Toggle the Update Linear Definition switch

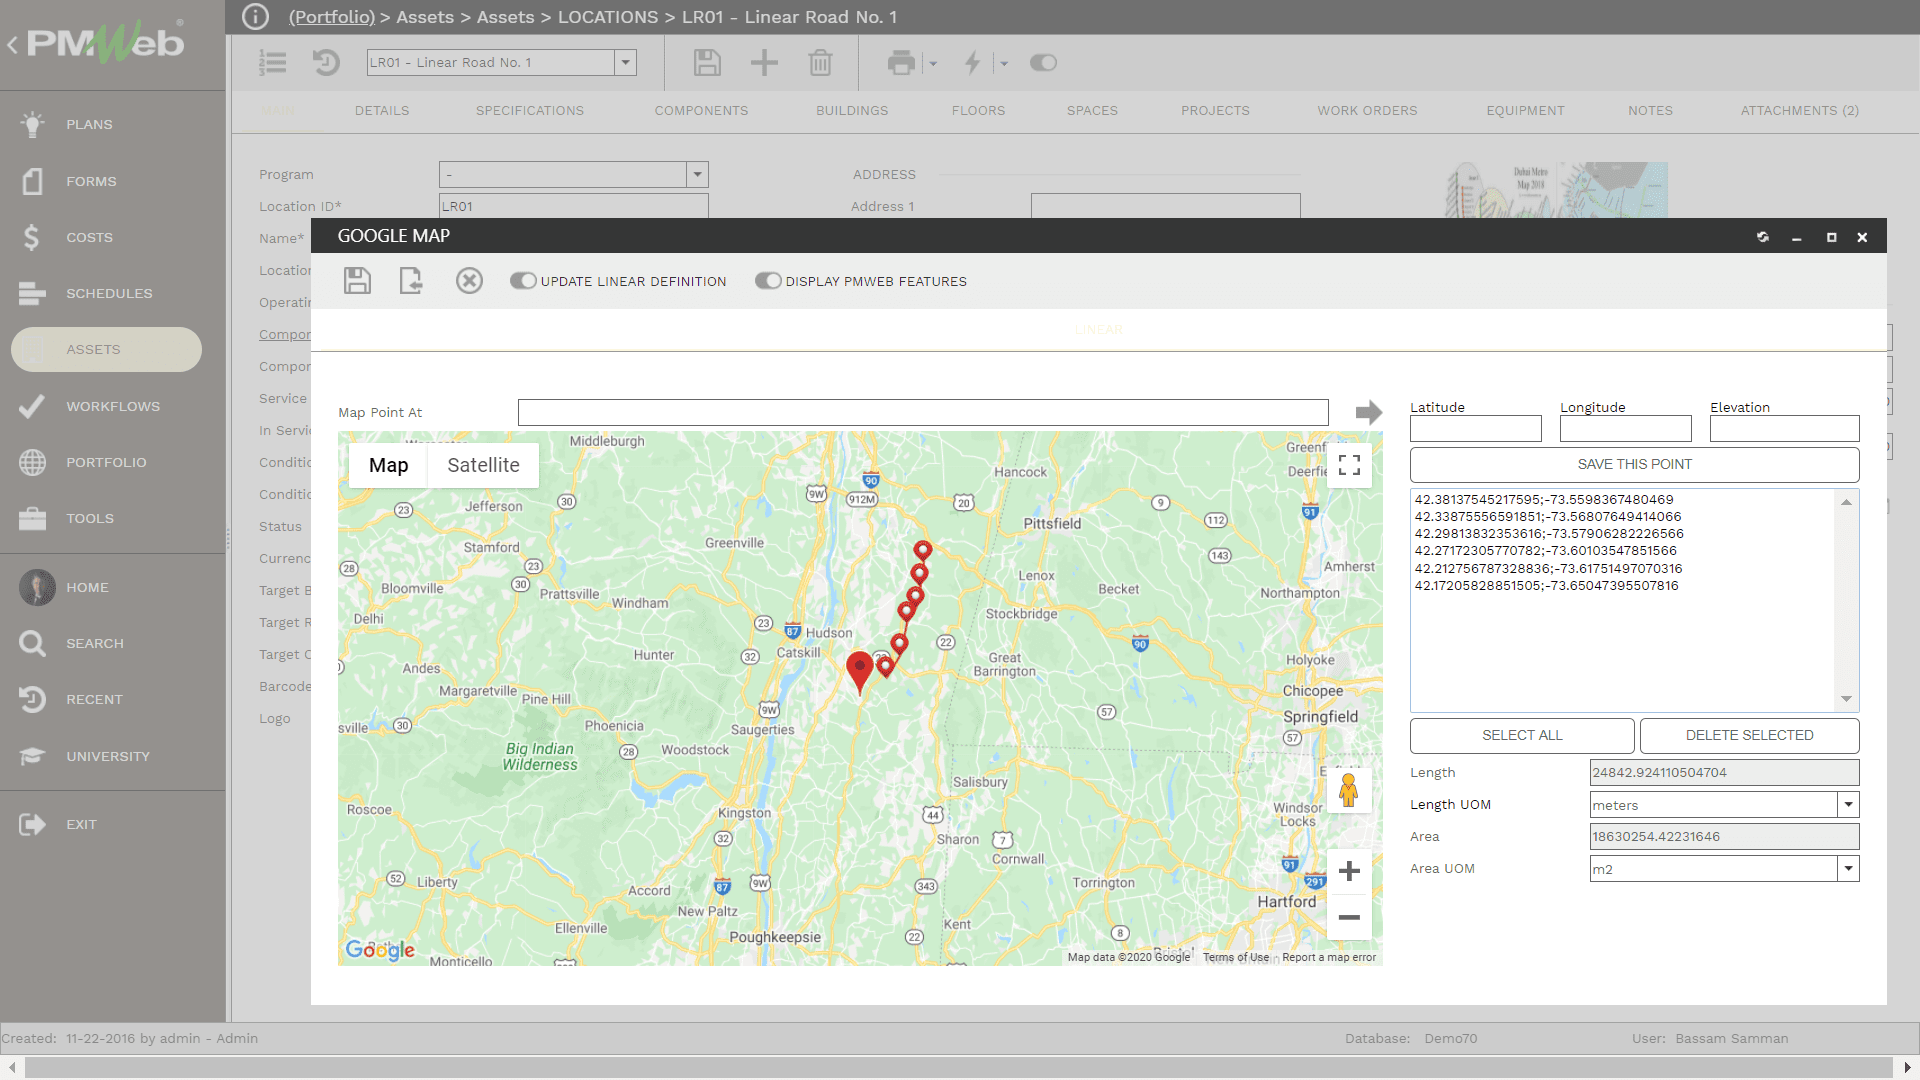tap(524, 281)
